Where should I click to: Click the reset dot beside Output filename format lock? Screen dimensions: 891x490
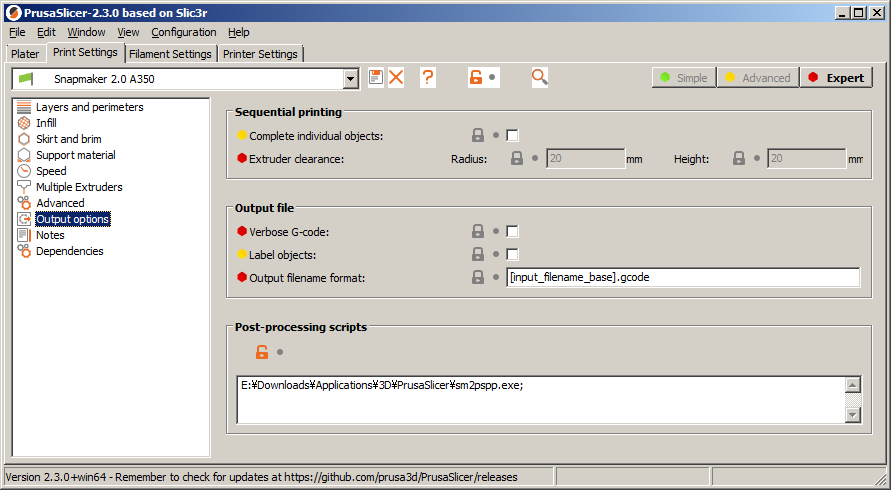[x=496, y=277]
